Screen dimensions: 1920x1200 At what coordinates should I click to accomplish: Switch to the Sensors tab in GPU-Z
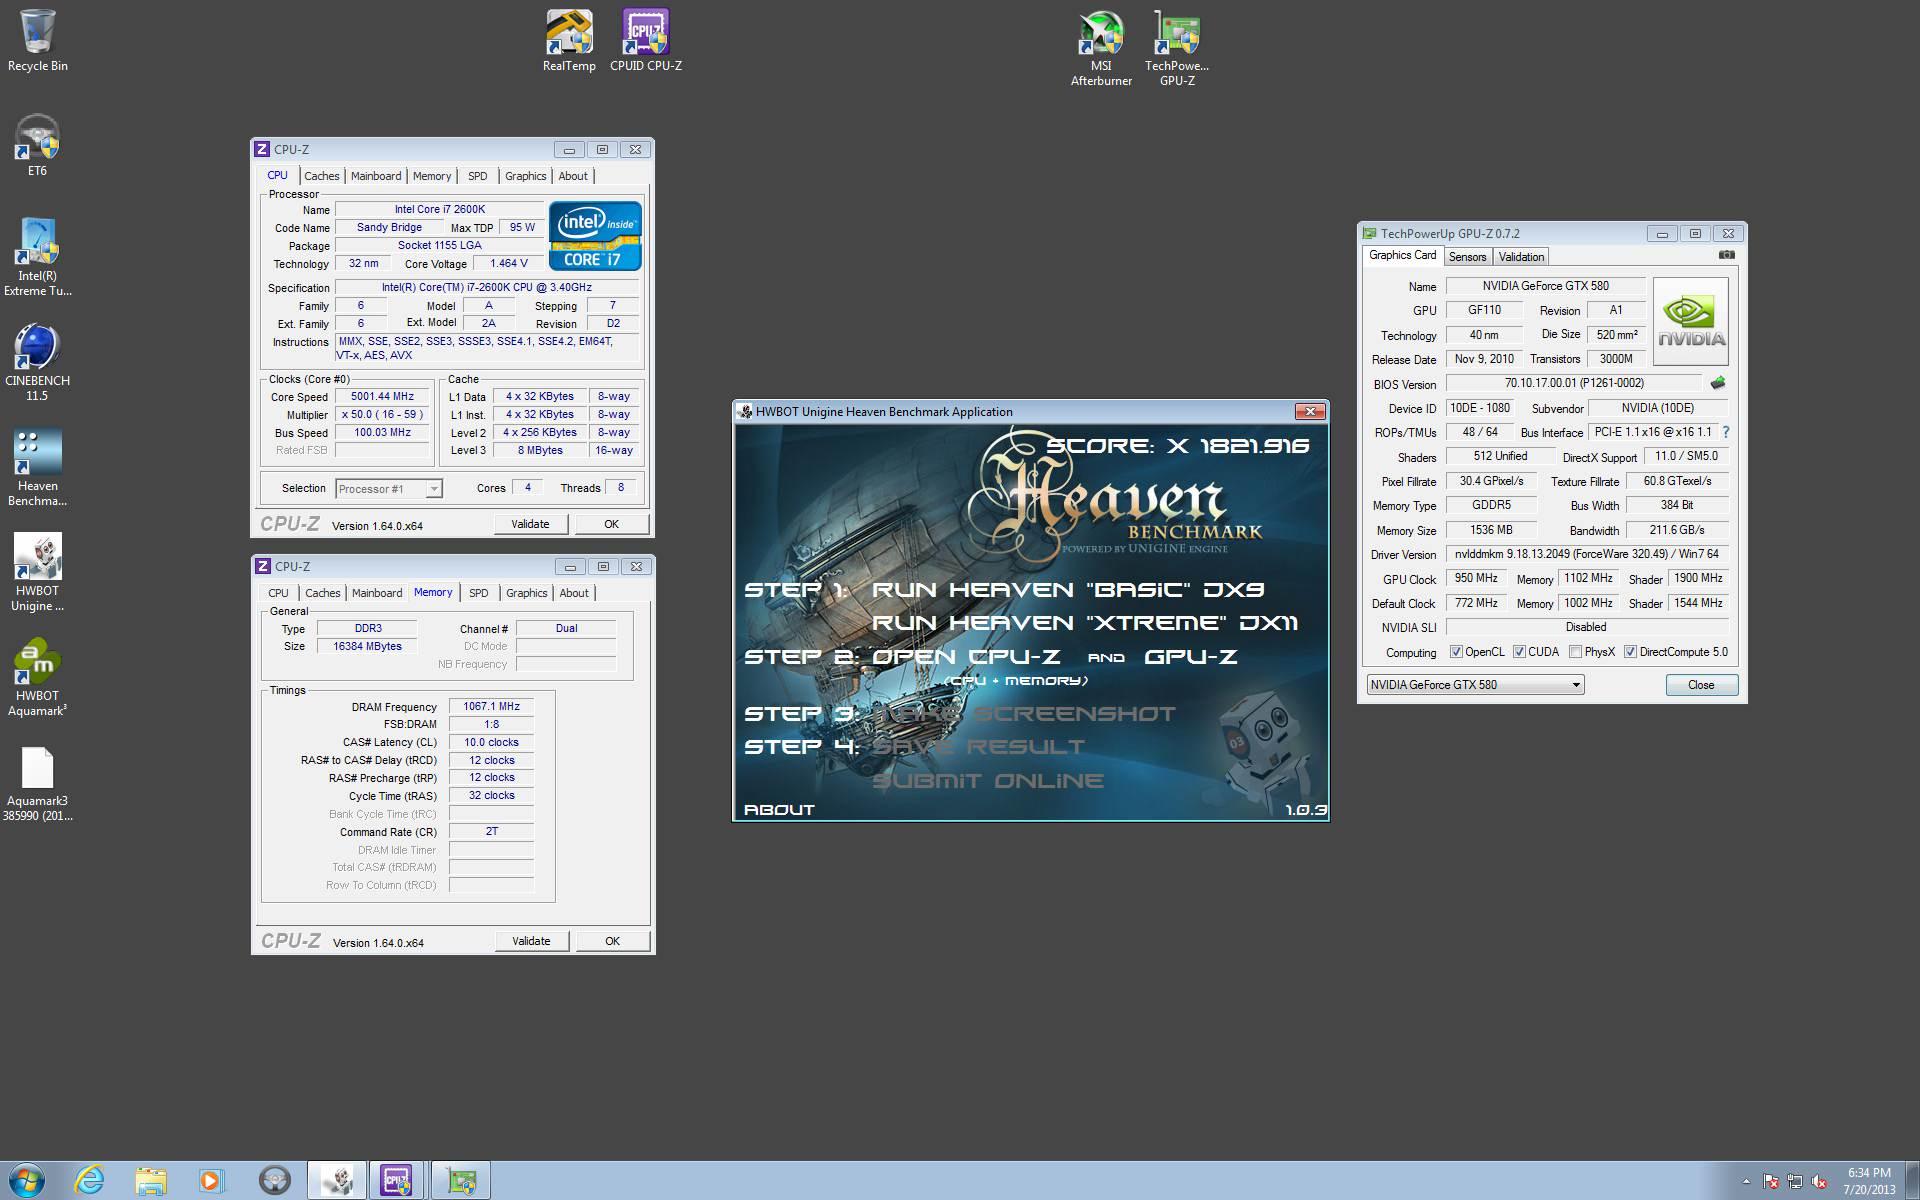point(1467,257)
